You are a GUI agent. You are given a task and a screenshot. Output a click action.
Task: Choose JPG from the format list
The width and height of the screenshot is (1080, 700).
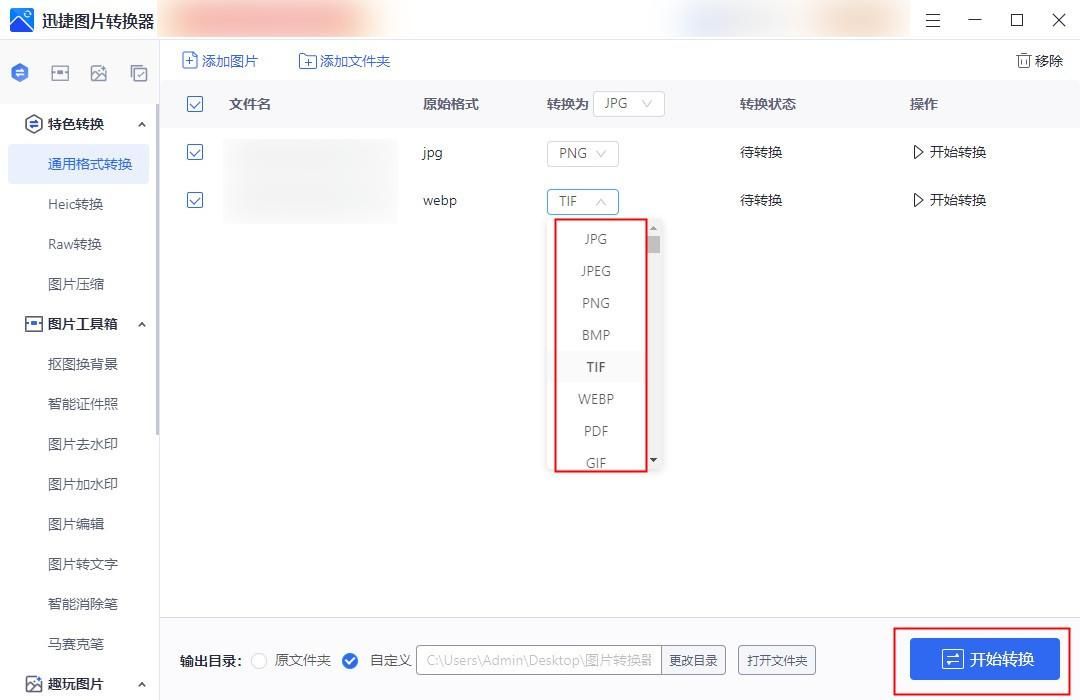tap(596, 239)
